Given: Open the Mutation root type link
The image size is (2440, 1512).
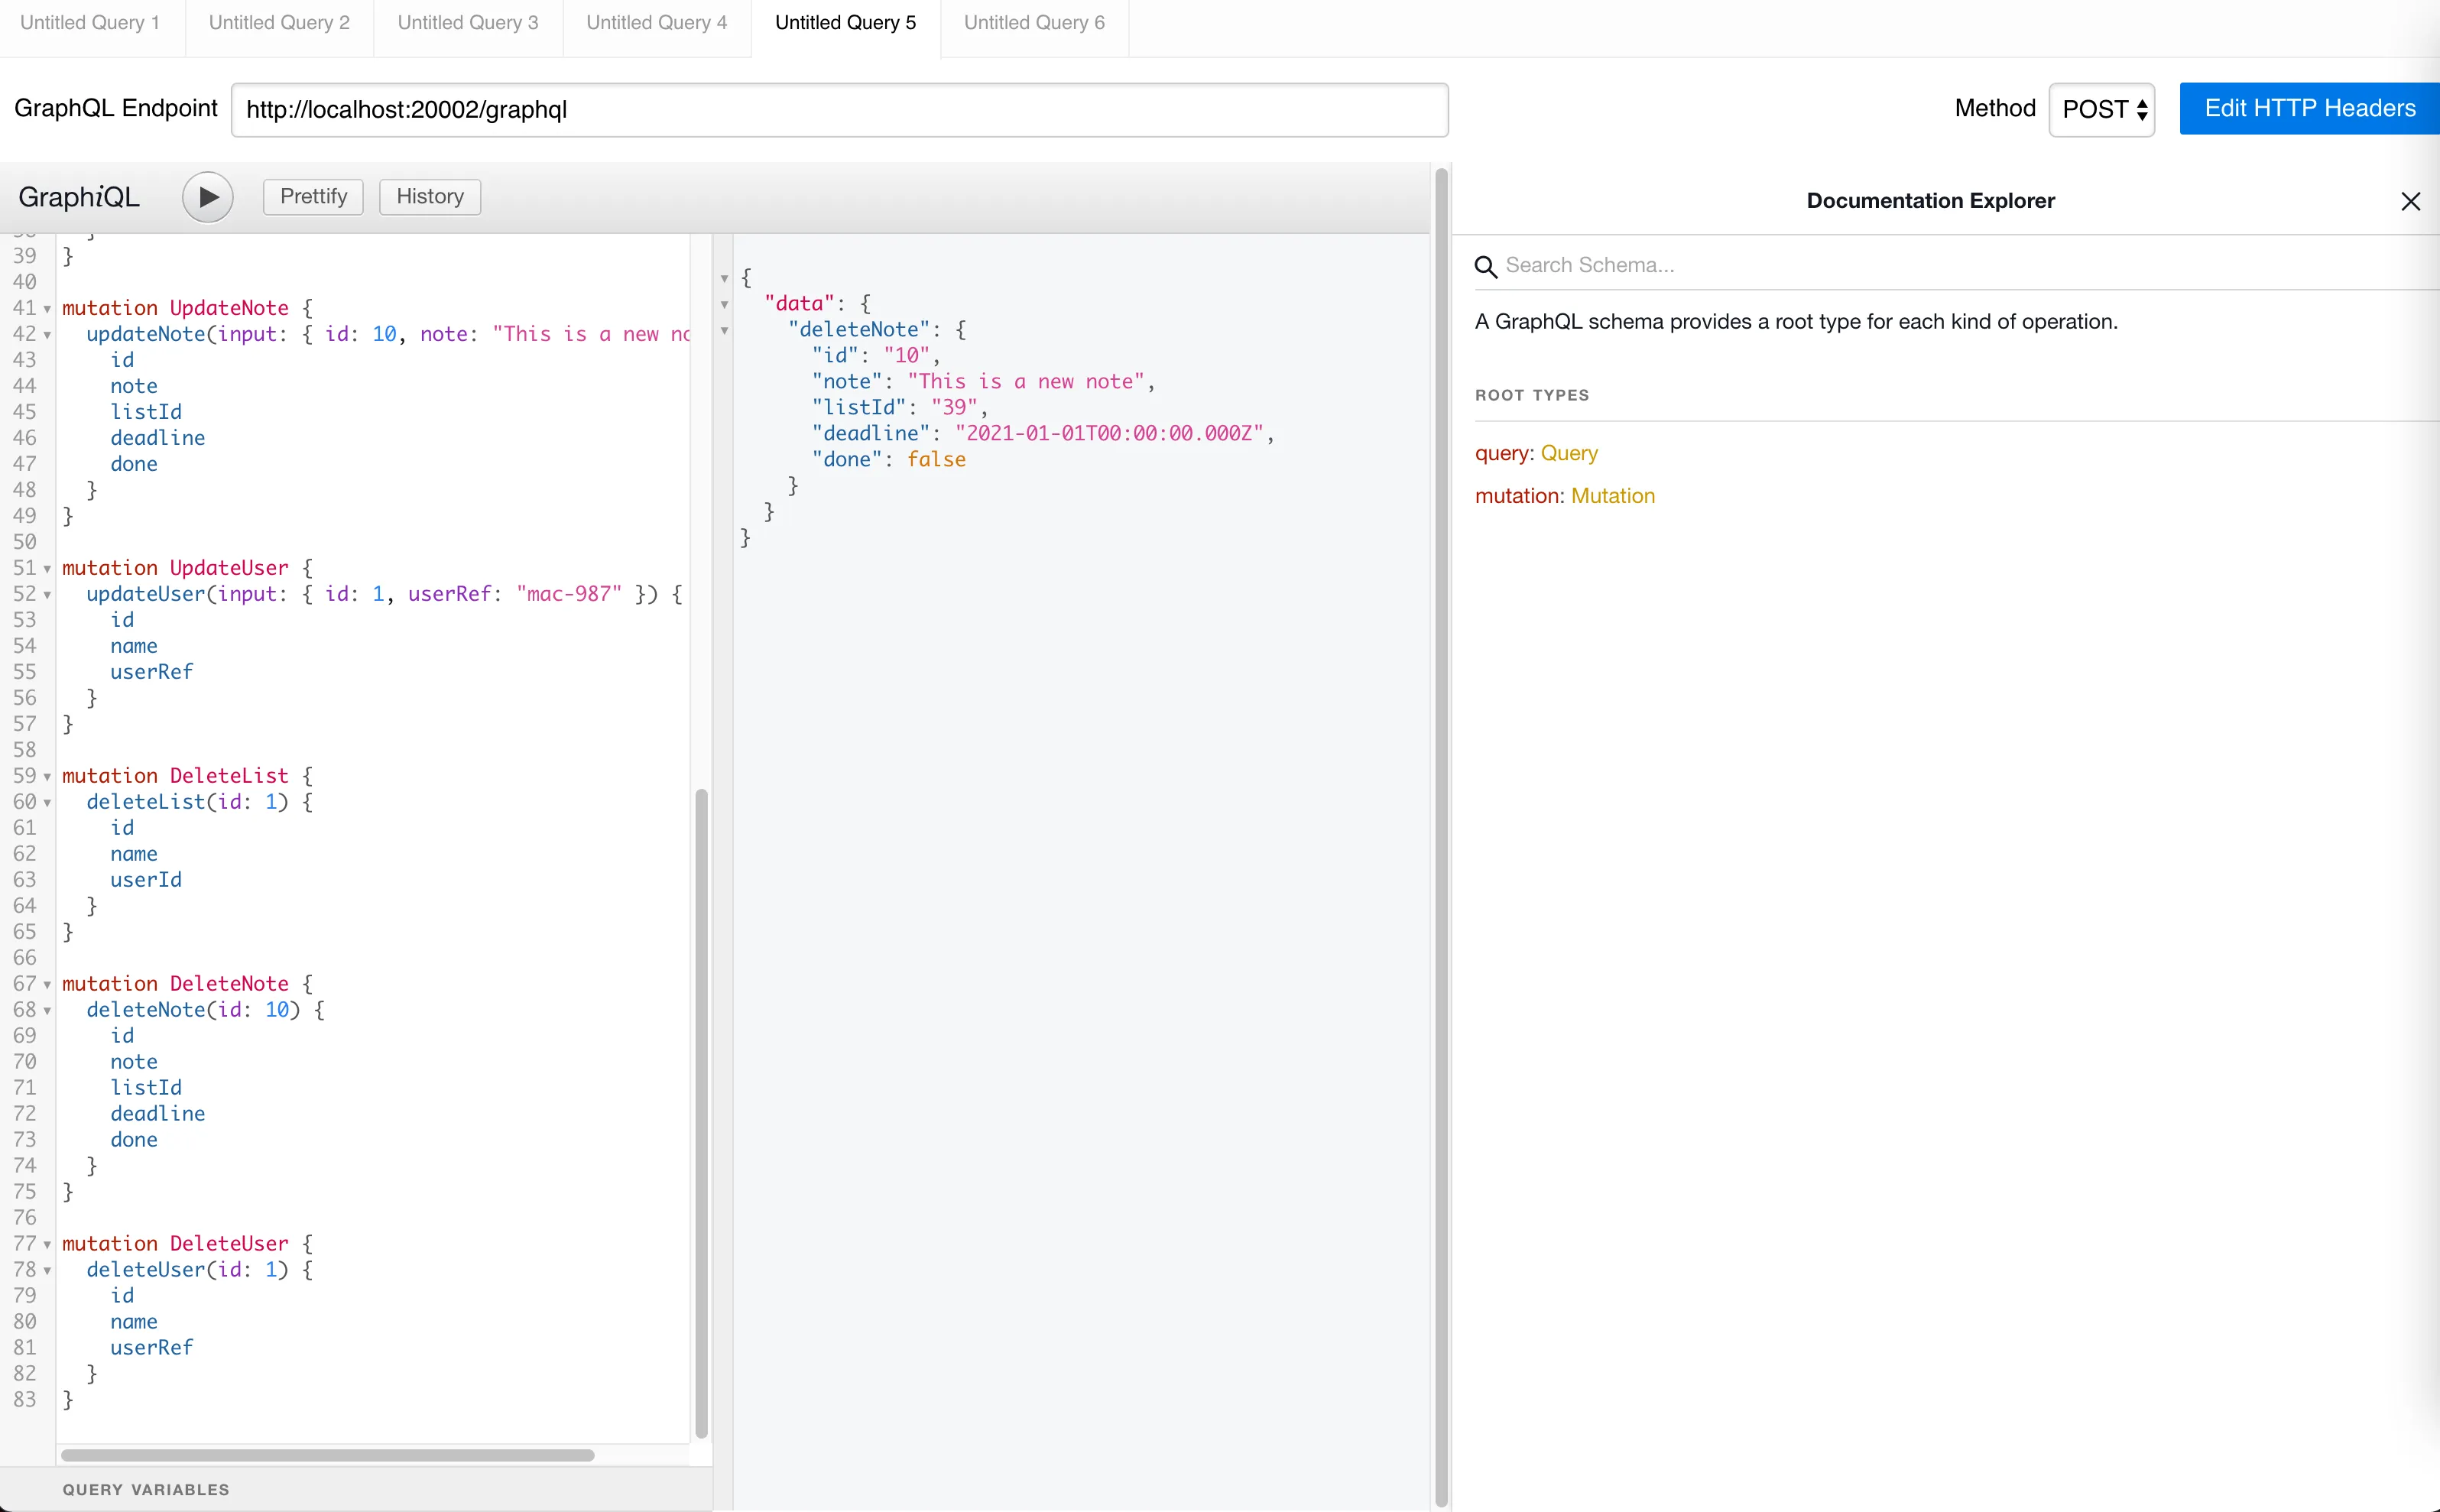Looking at the screenshot, I should [1612, 496].
